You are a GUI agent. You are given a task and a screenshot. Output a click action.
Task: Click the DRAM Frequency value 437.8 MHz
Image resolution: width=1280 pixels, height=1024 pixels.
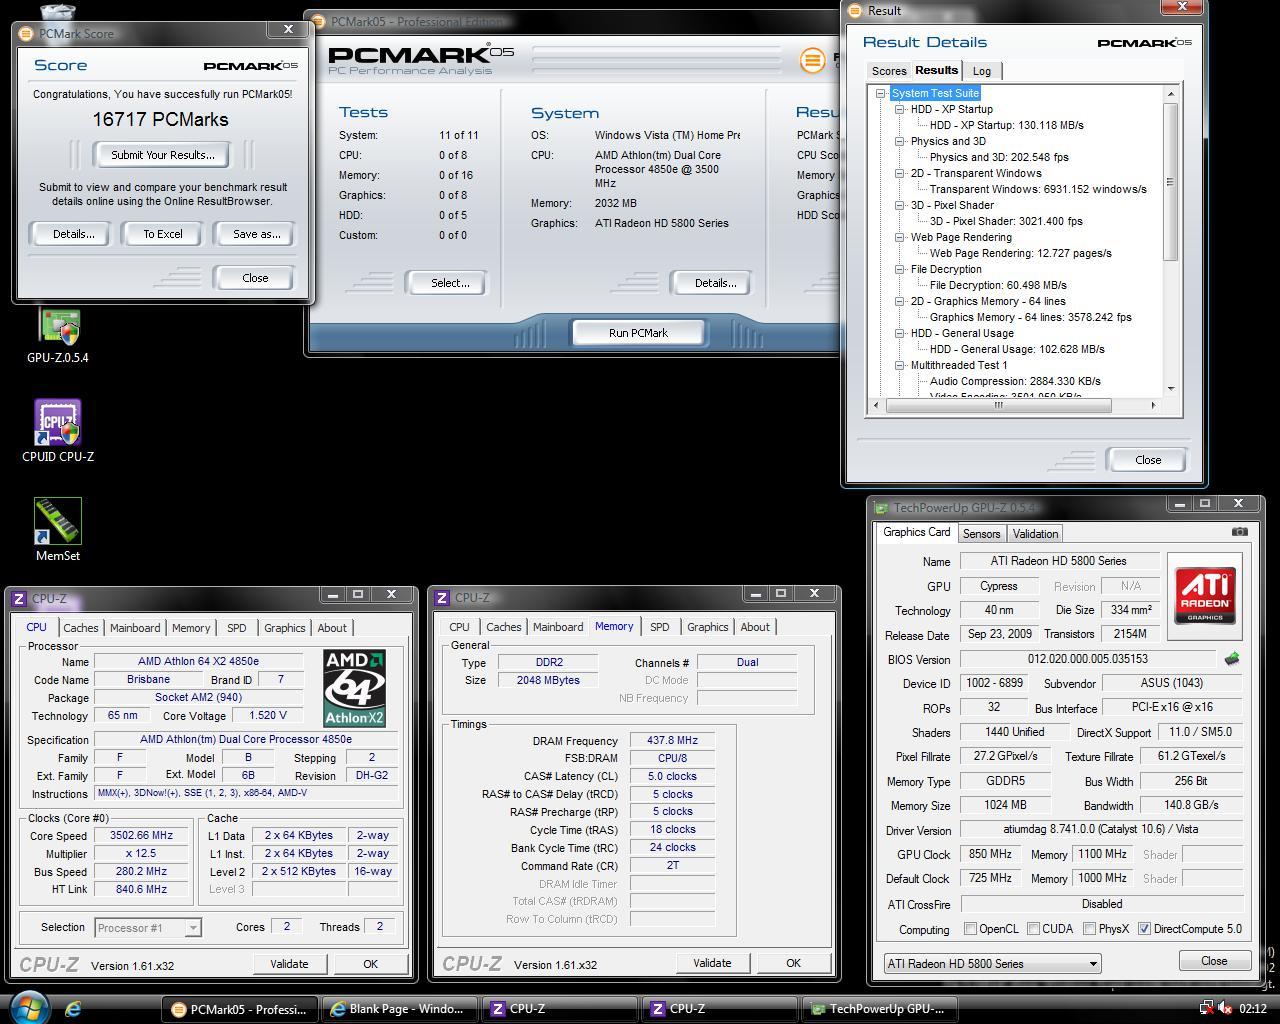click(673, 741)
